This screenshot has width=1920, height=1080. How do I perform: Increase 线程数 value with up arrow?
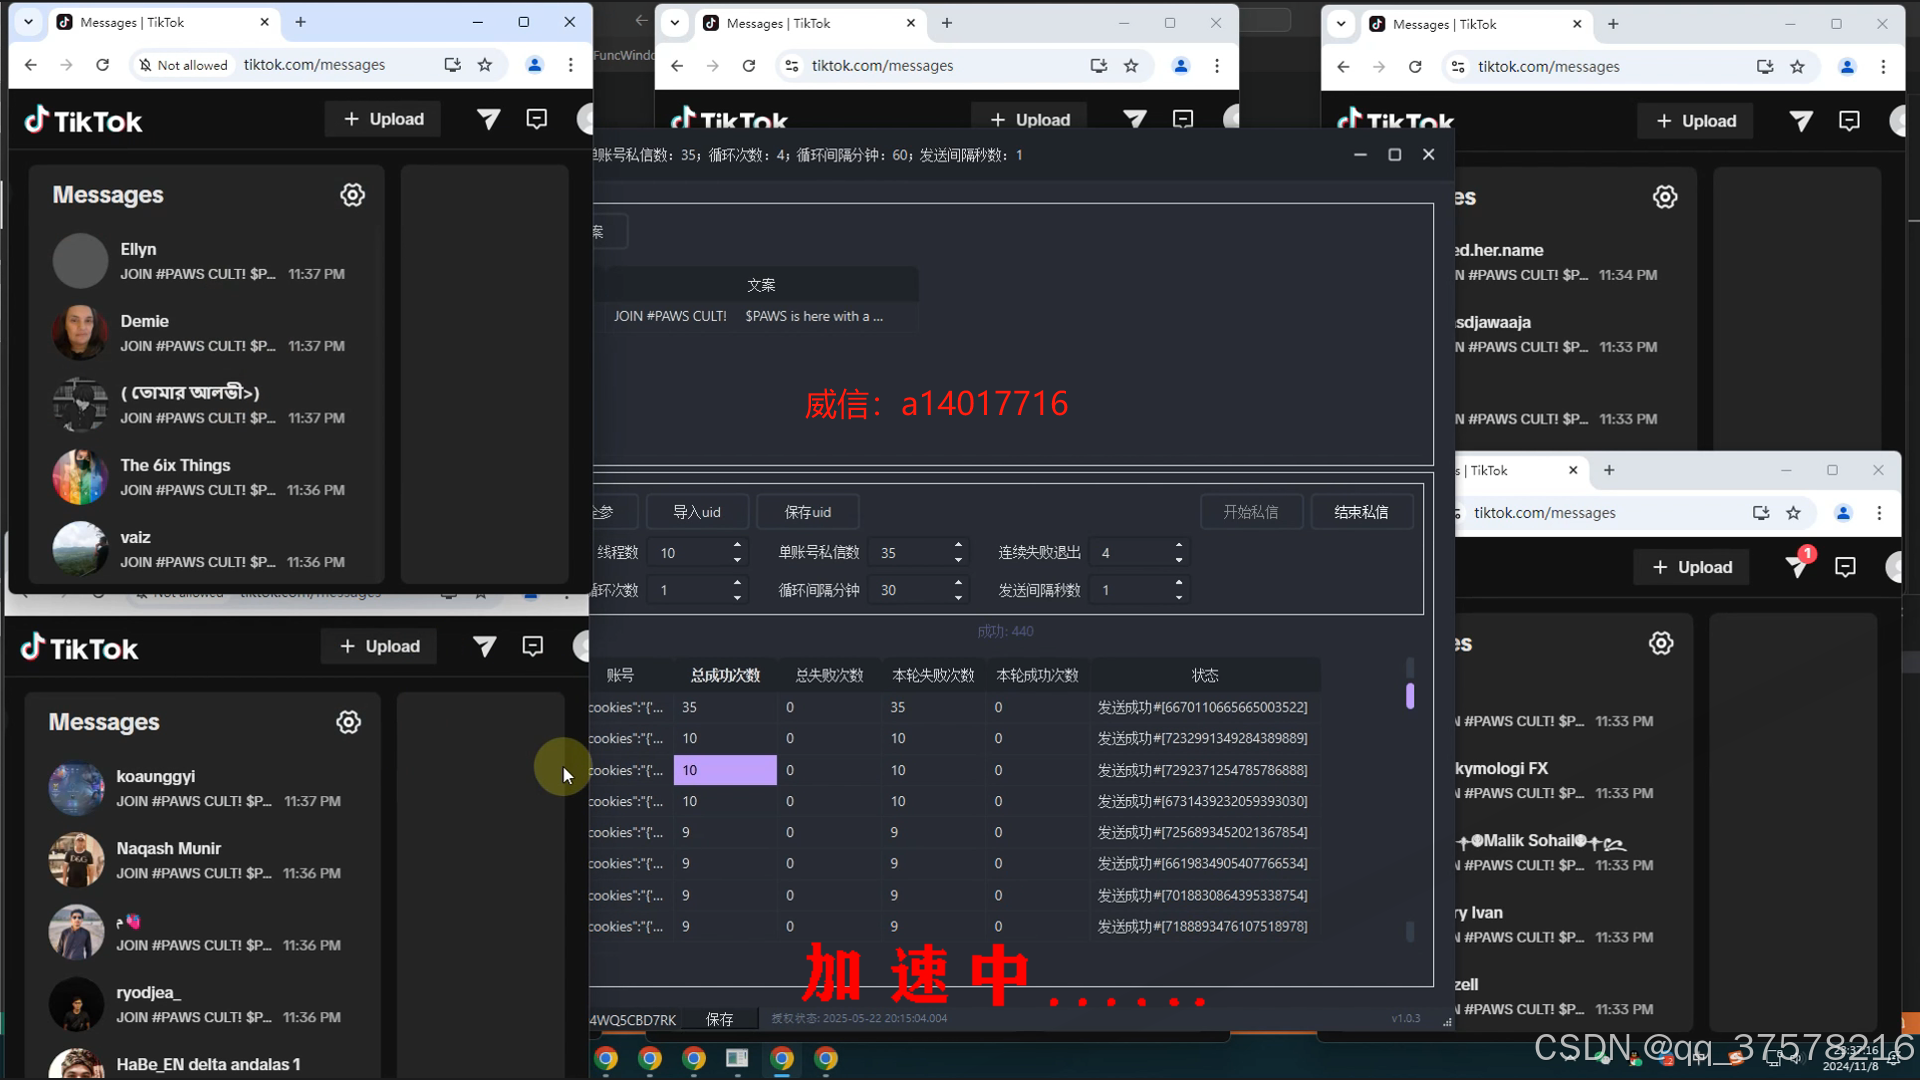pyautogui.click(x=737, y=545)
